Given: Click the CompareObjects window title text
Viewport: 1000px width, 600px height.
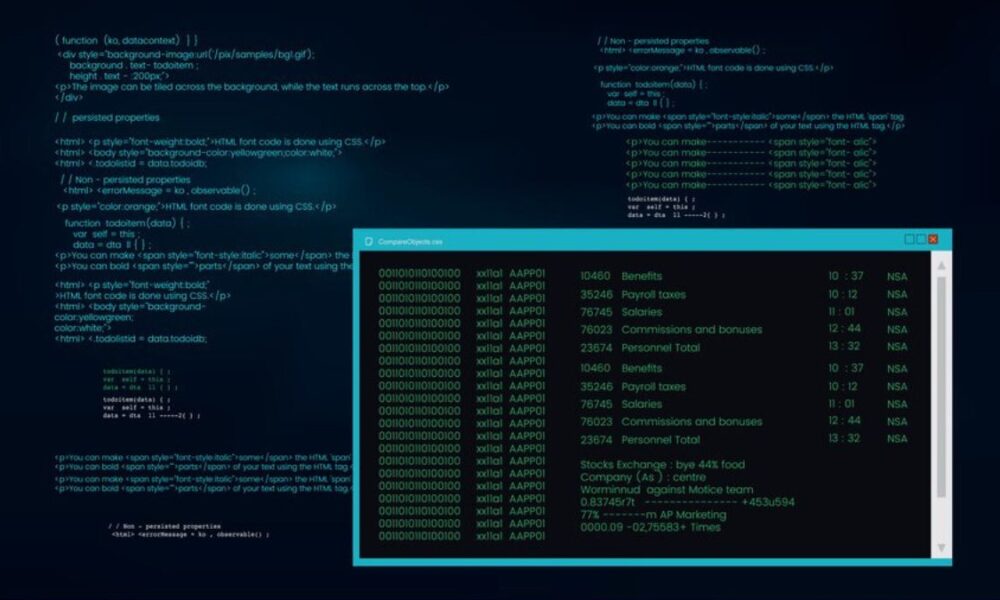Looking at the screenshot, I should [410, 242].
